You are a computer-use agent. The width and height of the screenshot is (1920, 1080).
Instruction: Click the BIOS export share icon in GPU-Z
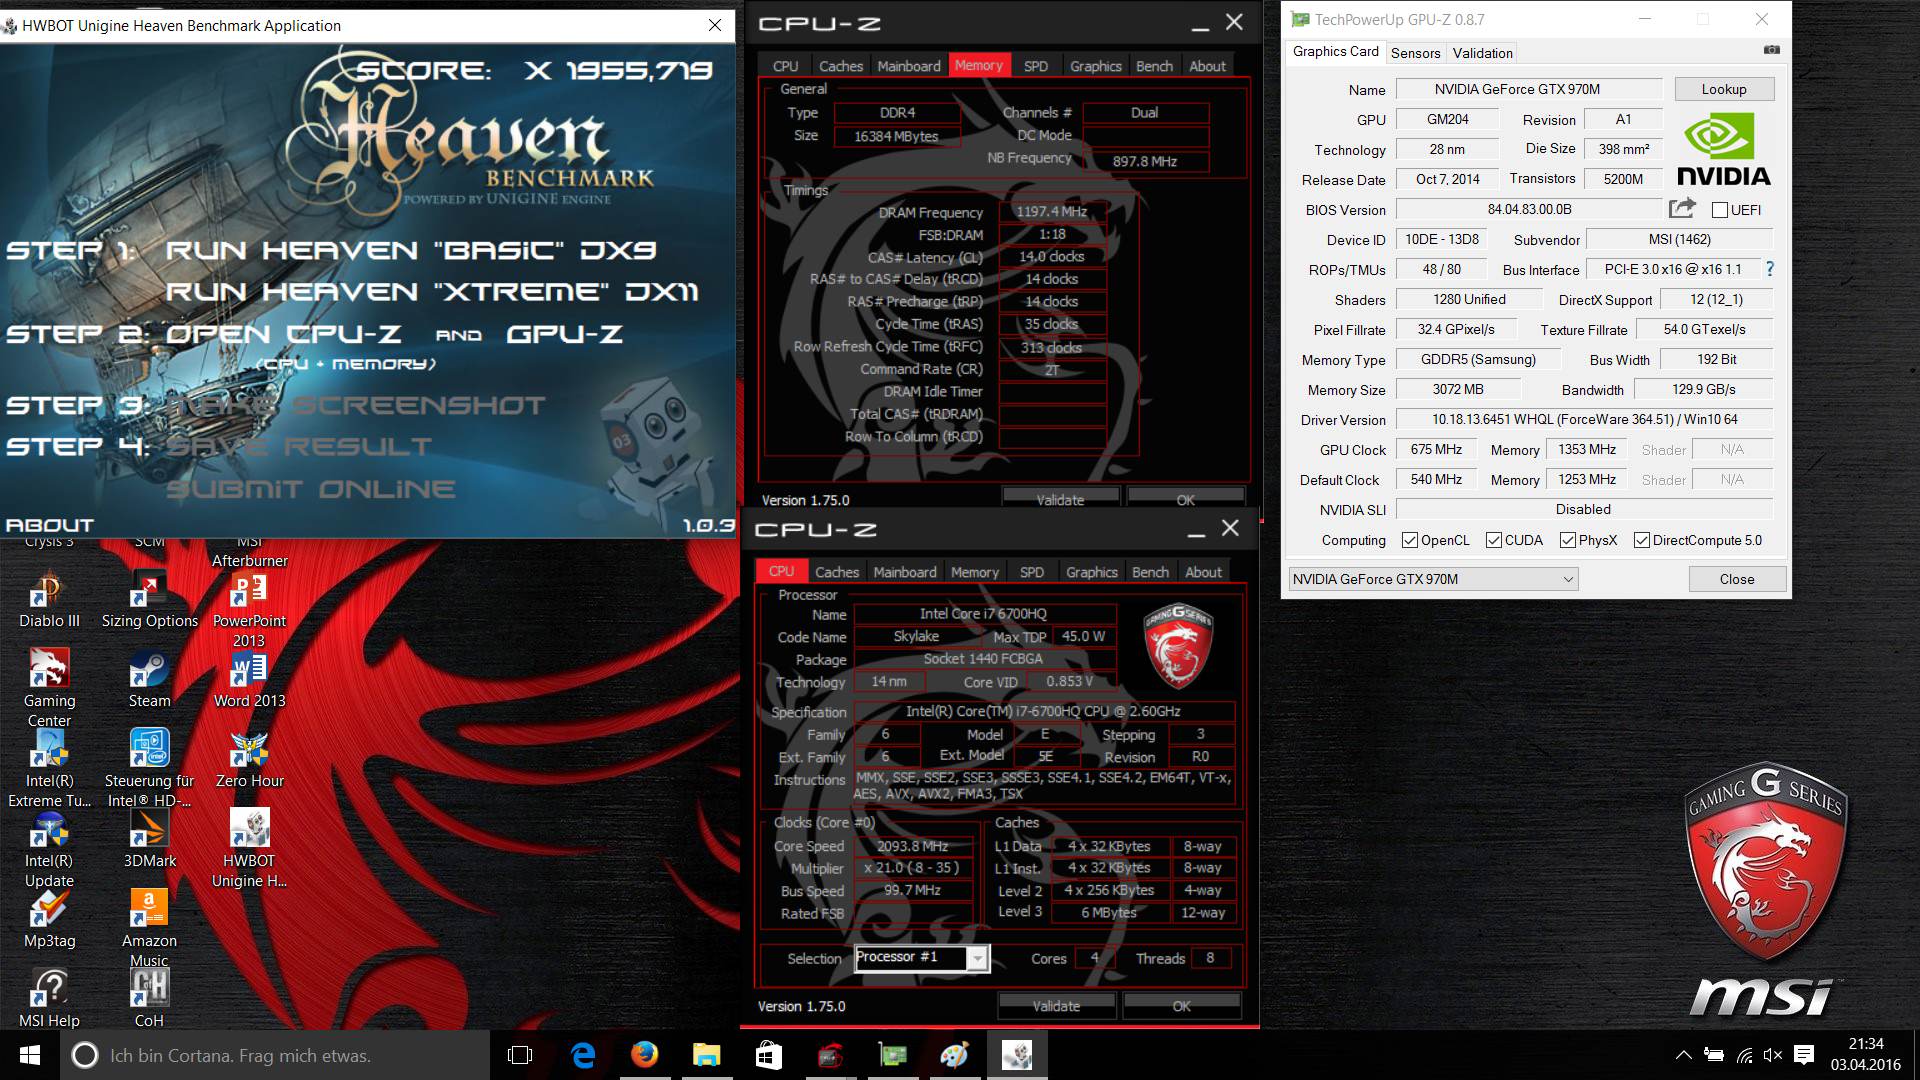(1683, 208)
